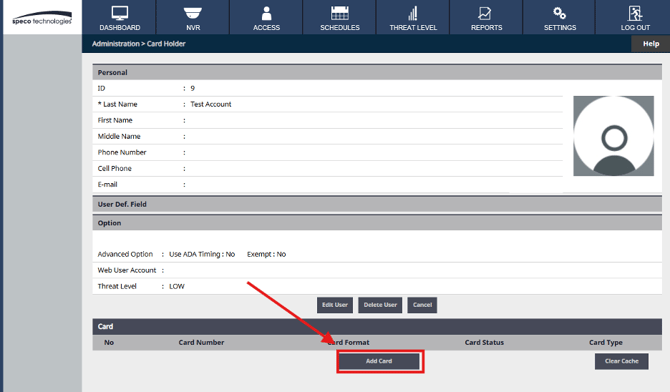Click the Phone Number field label
Screen dimensions: 670x392
pos(122,153)
